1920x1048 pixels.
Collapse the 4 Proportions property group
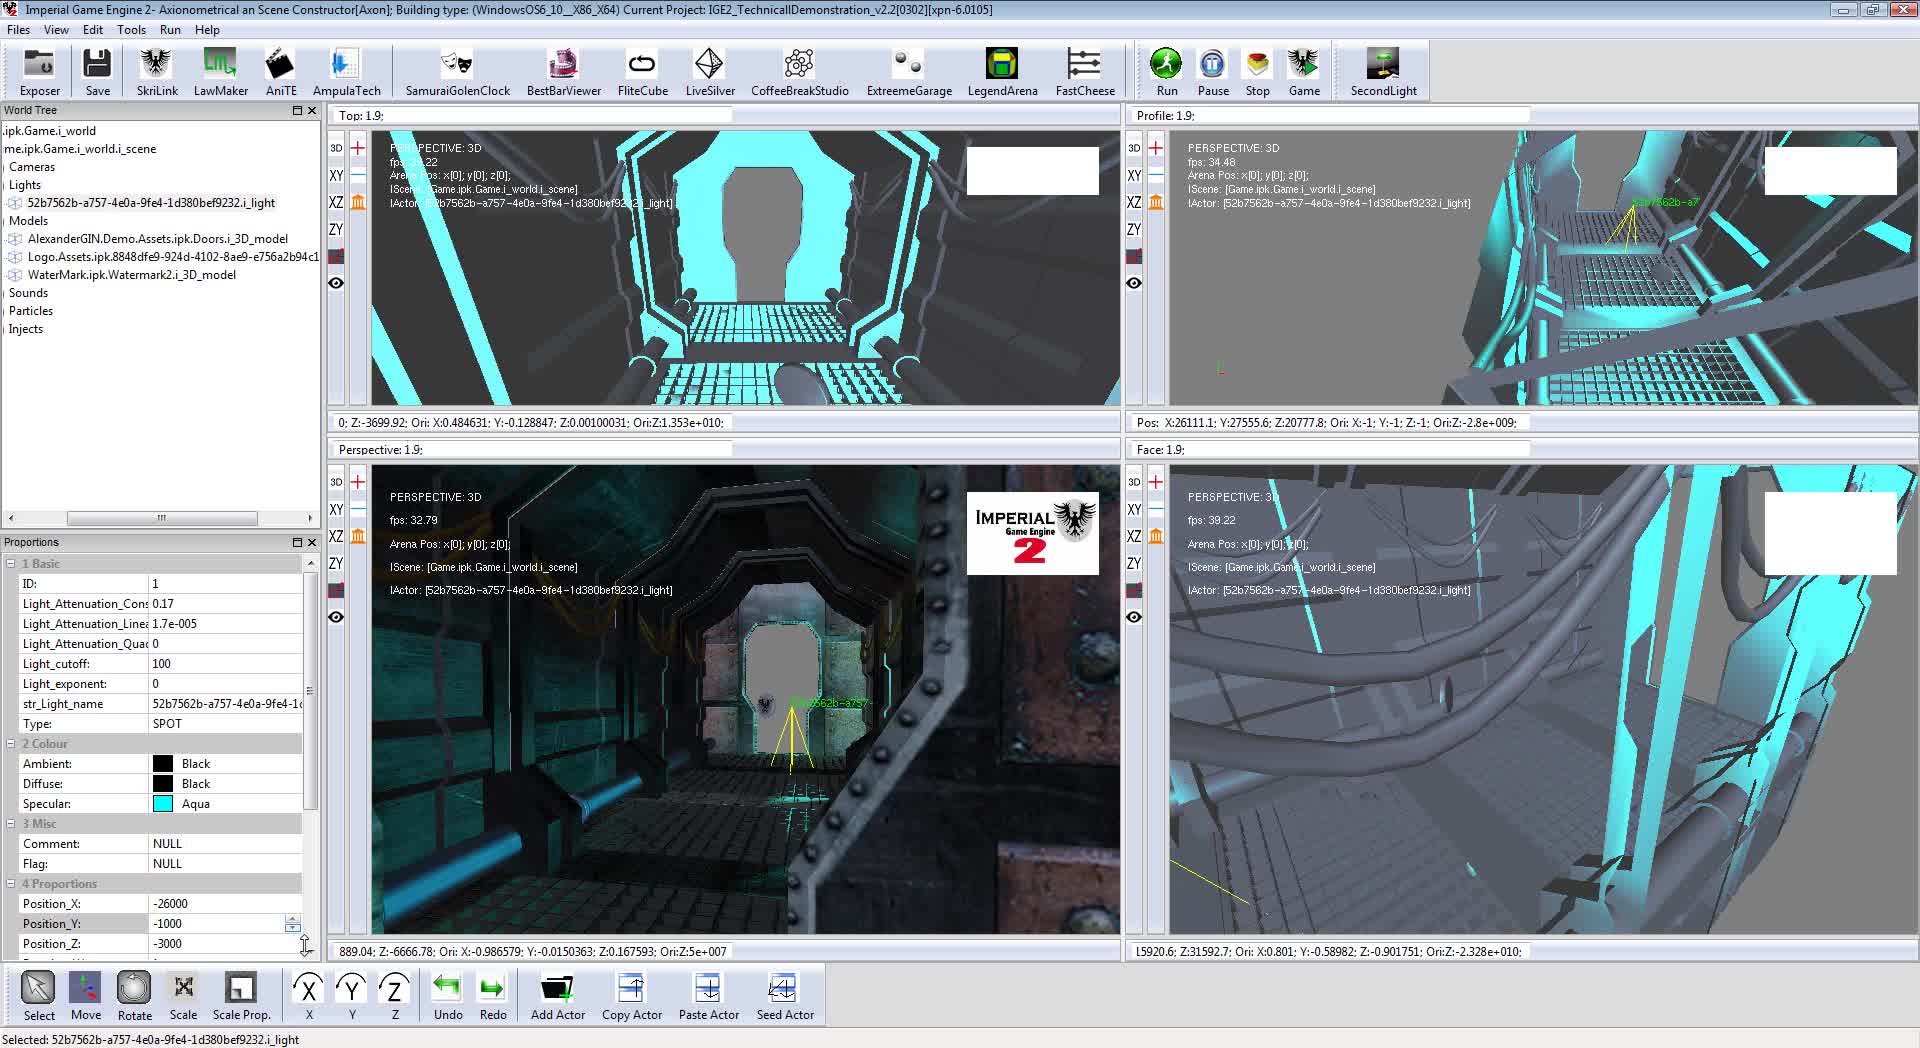(11, 884)
